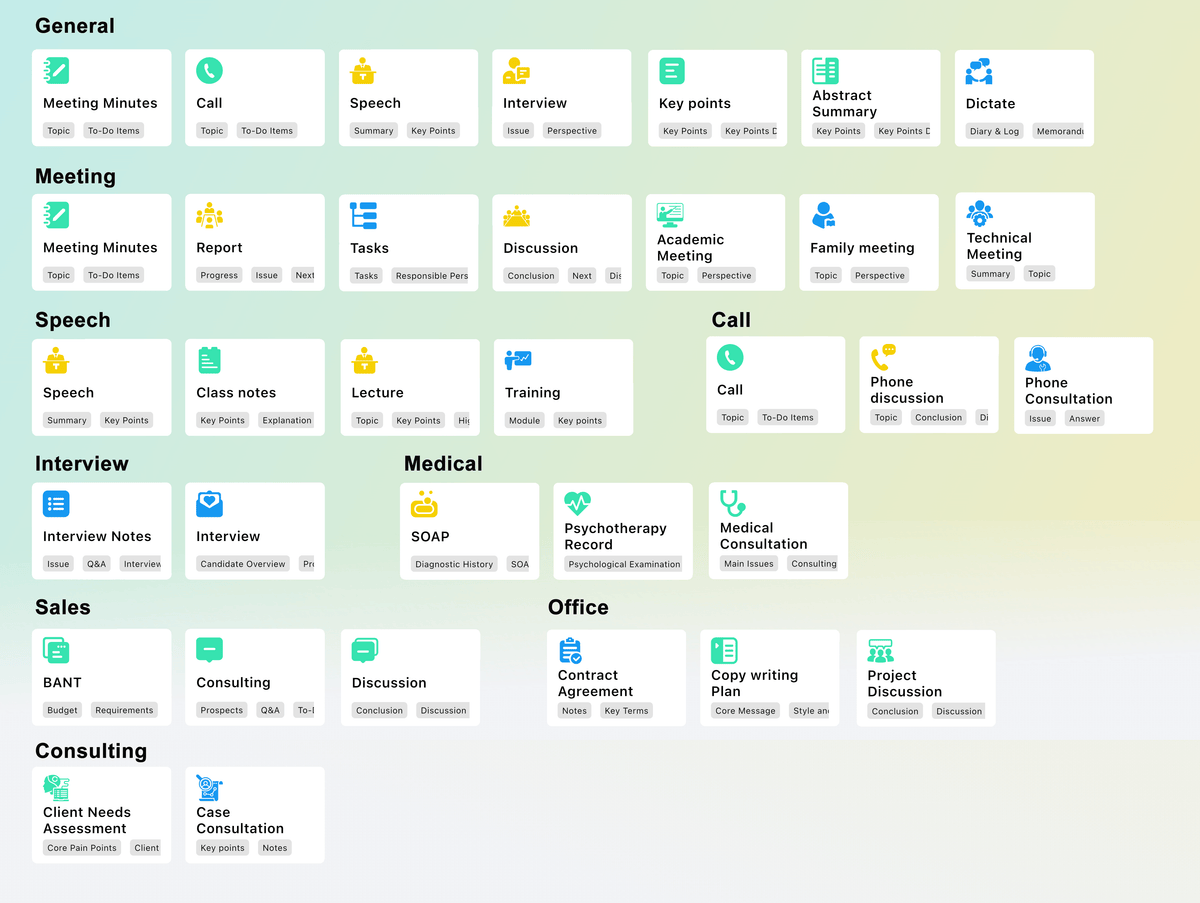Open the Copy writing Plan template

coord(769,677)
